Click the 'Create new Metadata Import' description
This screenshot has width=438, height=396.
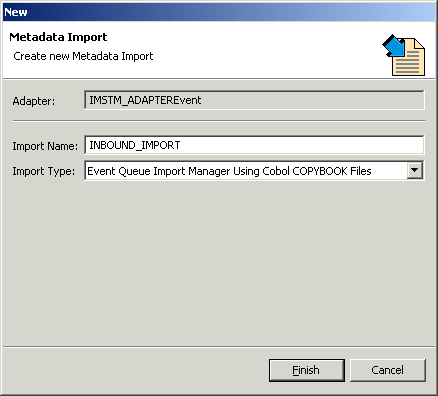tap(83, 56)
